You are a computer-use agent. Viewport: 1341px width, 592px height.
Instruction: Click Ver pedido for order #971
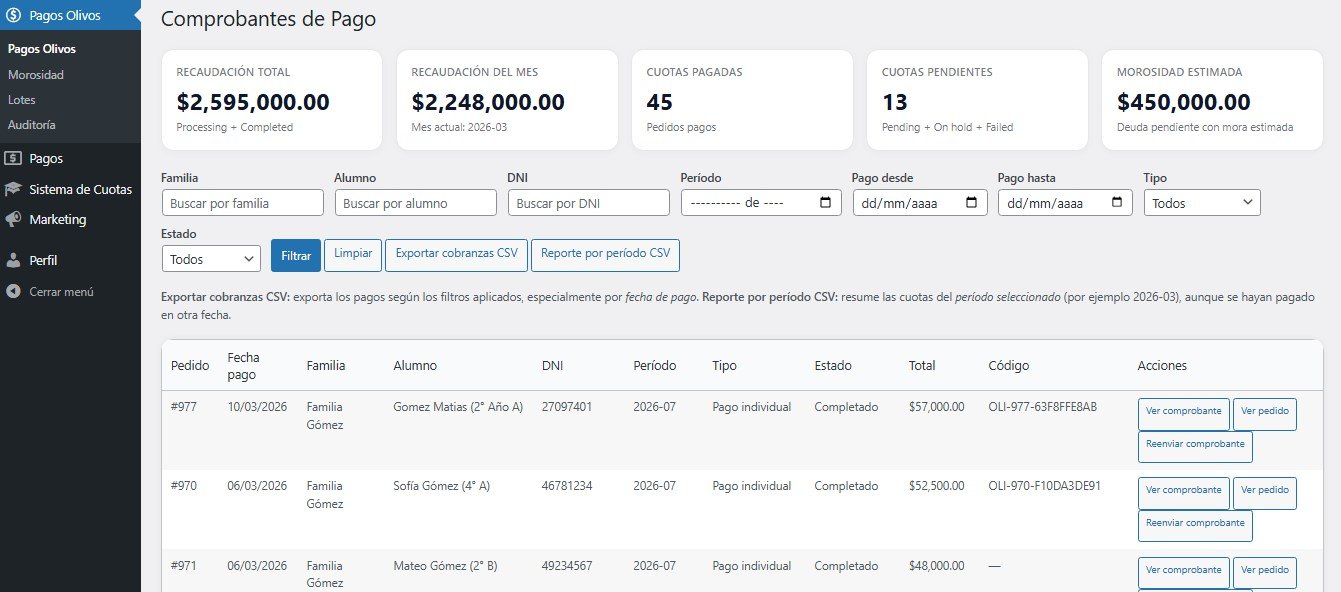[1264, 573]
